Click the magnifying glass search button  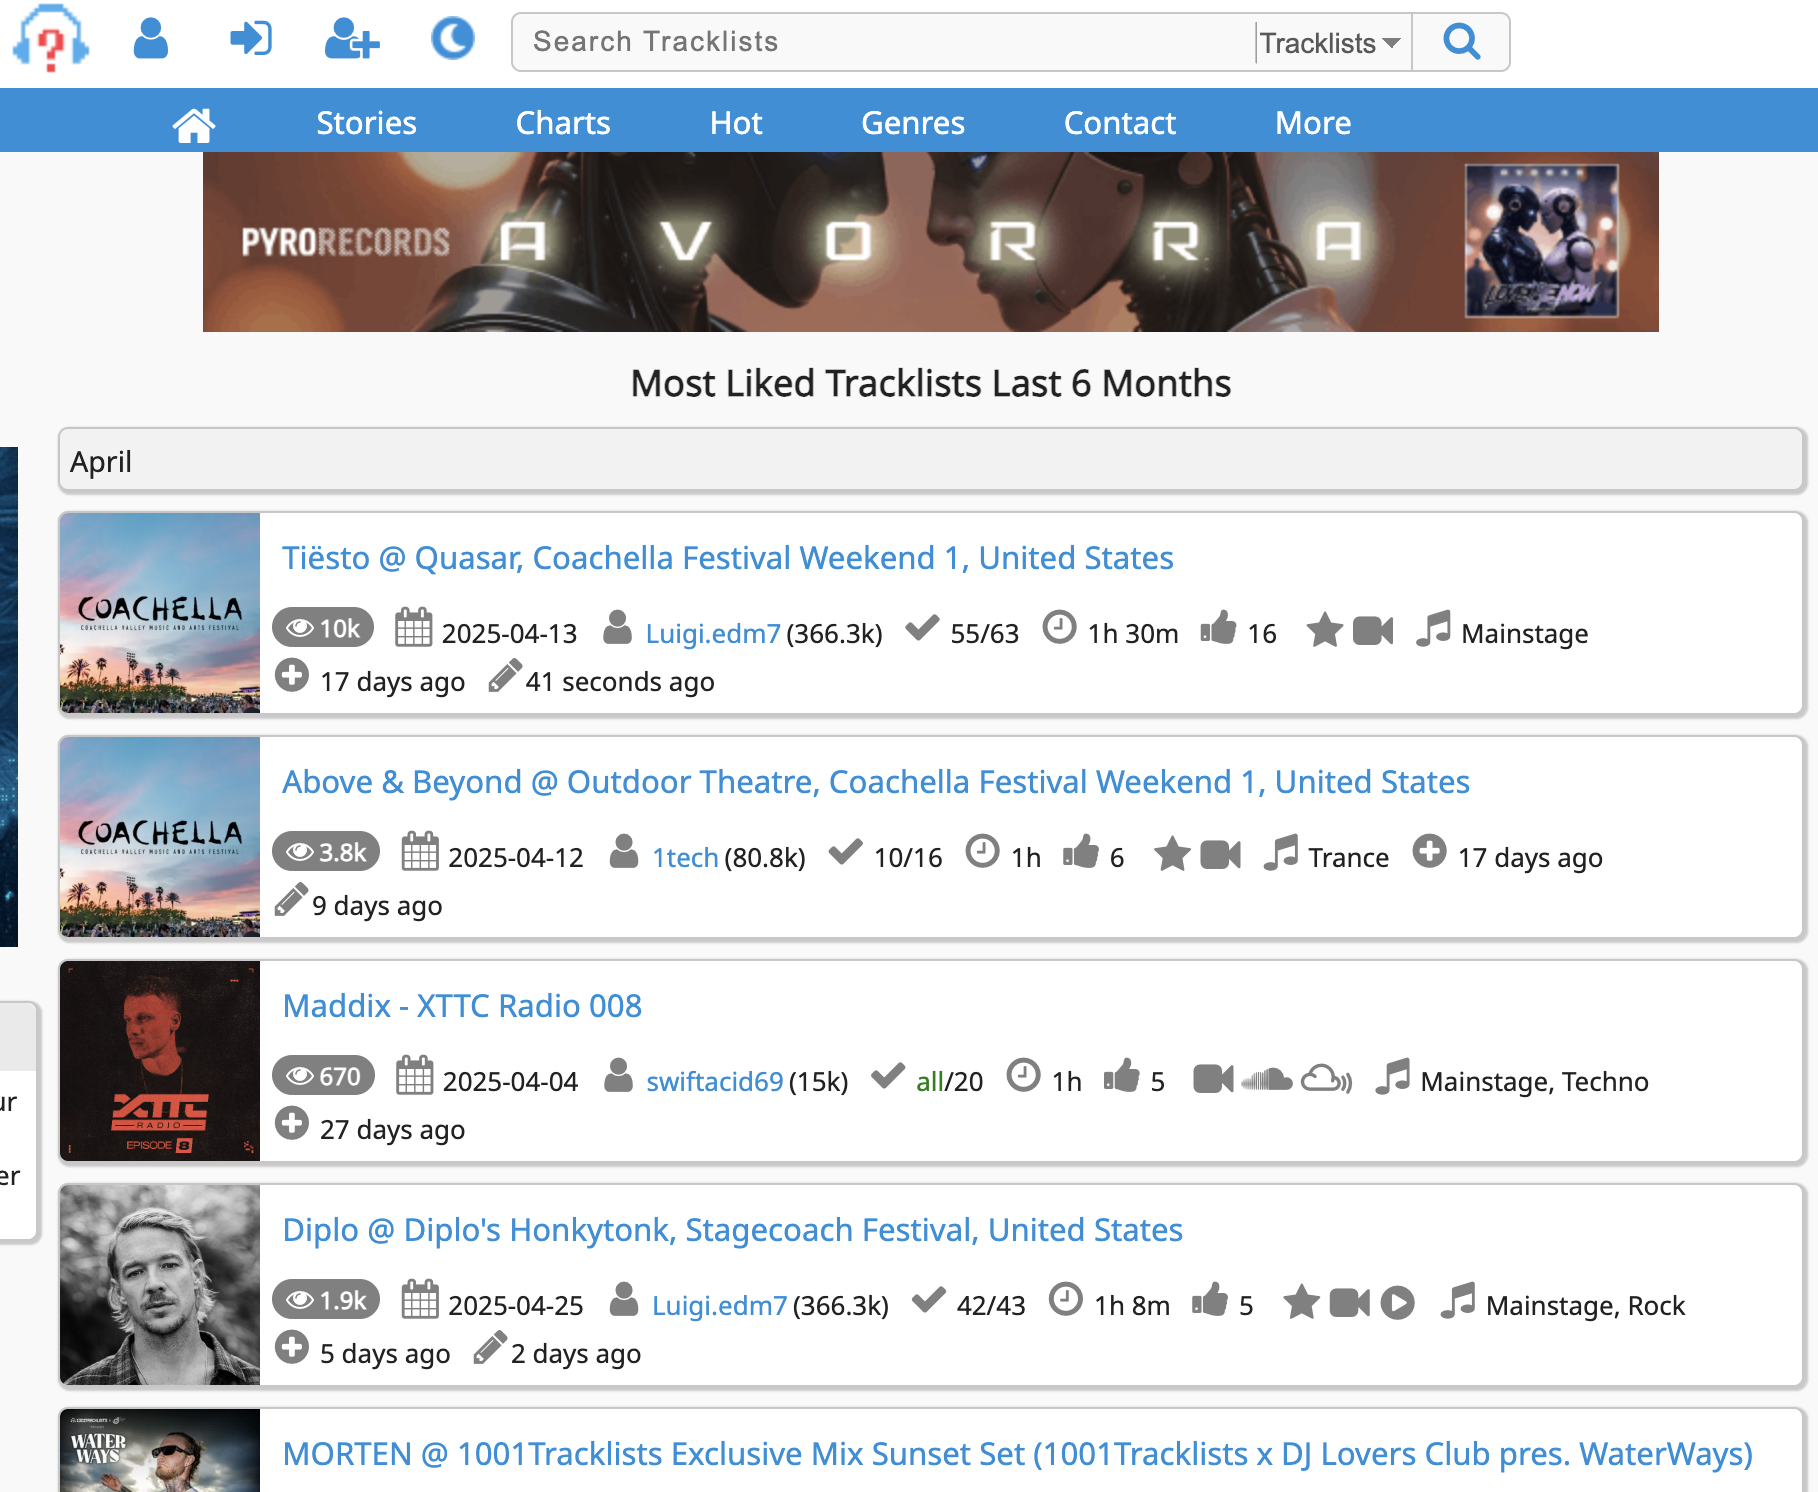pyautogui.click(x=1461, y=42)
